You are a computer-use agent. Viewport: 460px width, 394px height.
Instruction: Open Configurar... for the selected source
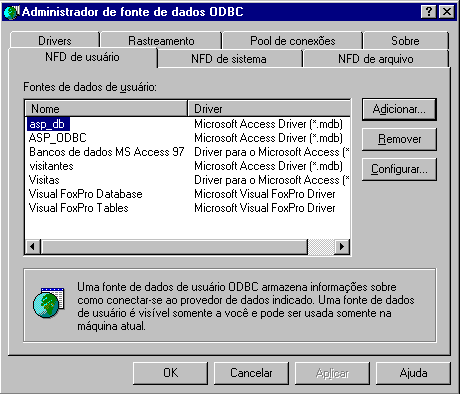399,169
